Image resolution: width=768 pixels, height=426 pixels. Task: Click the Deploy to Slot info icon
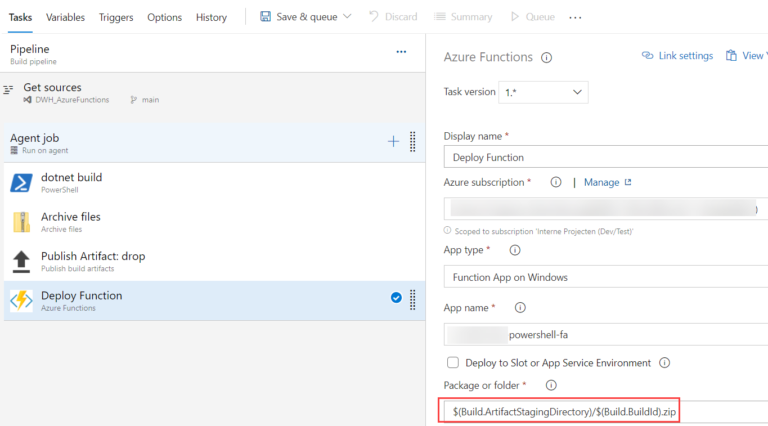[x=664, y=363]
